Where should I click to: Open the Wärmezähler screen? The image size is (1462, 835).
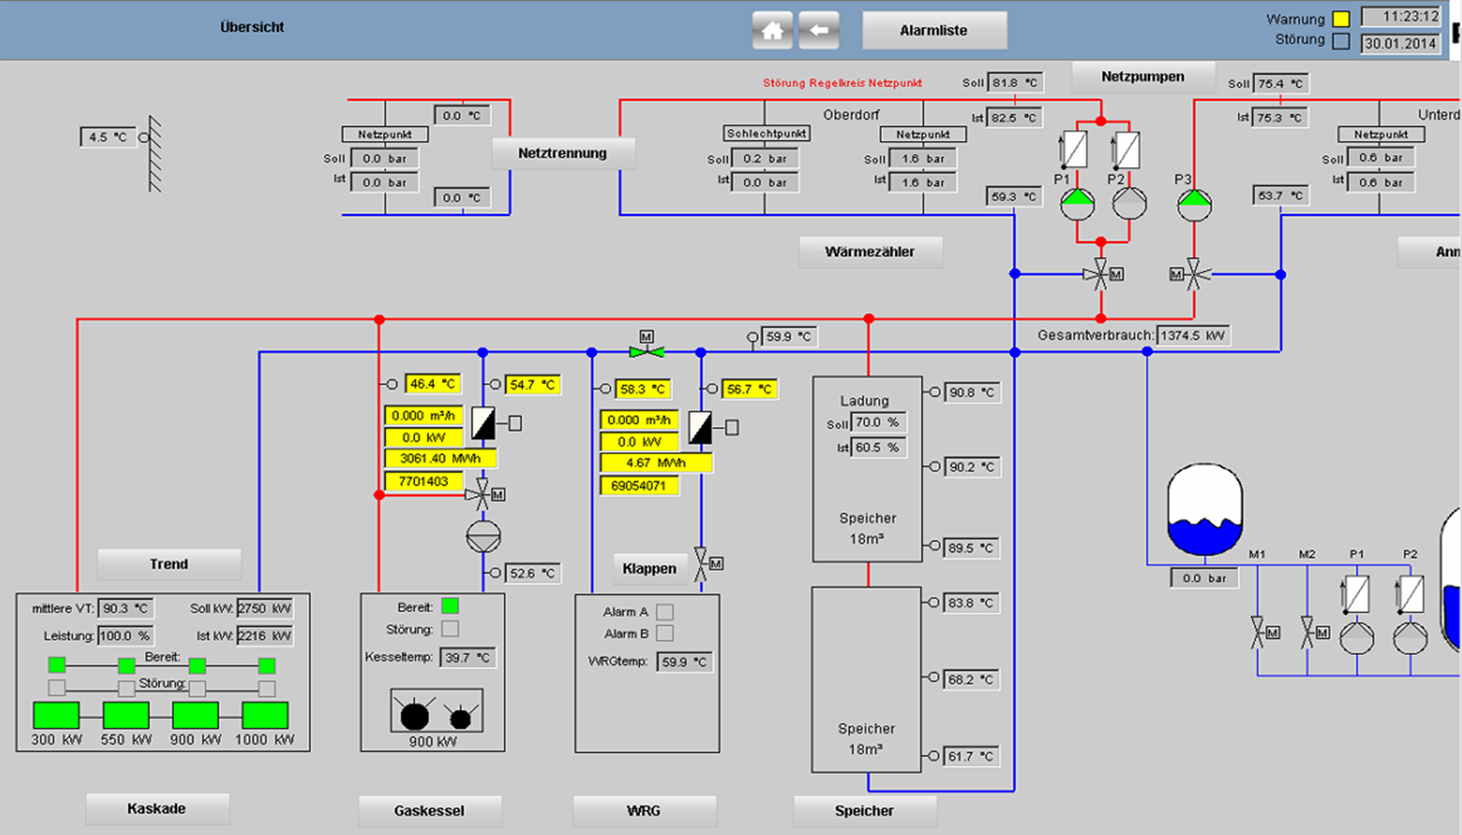click(x=870, y=251)
